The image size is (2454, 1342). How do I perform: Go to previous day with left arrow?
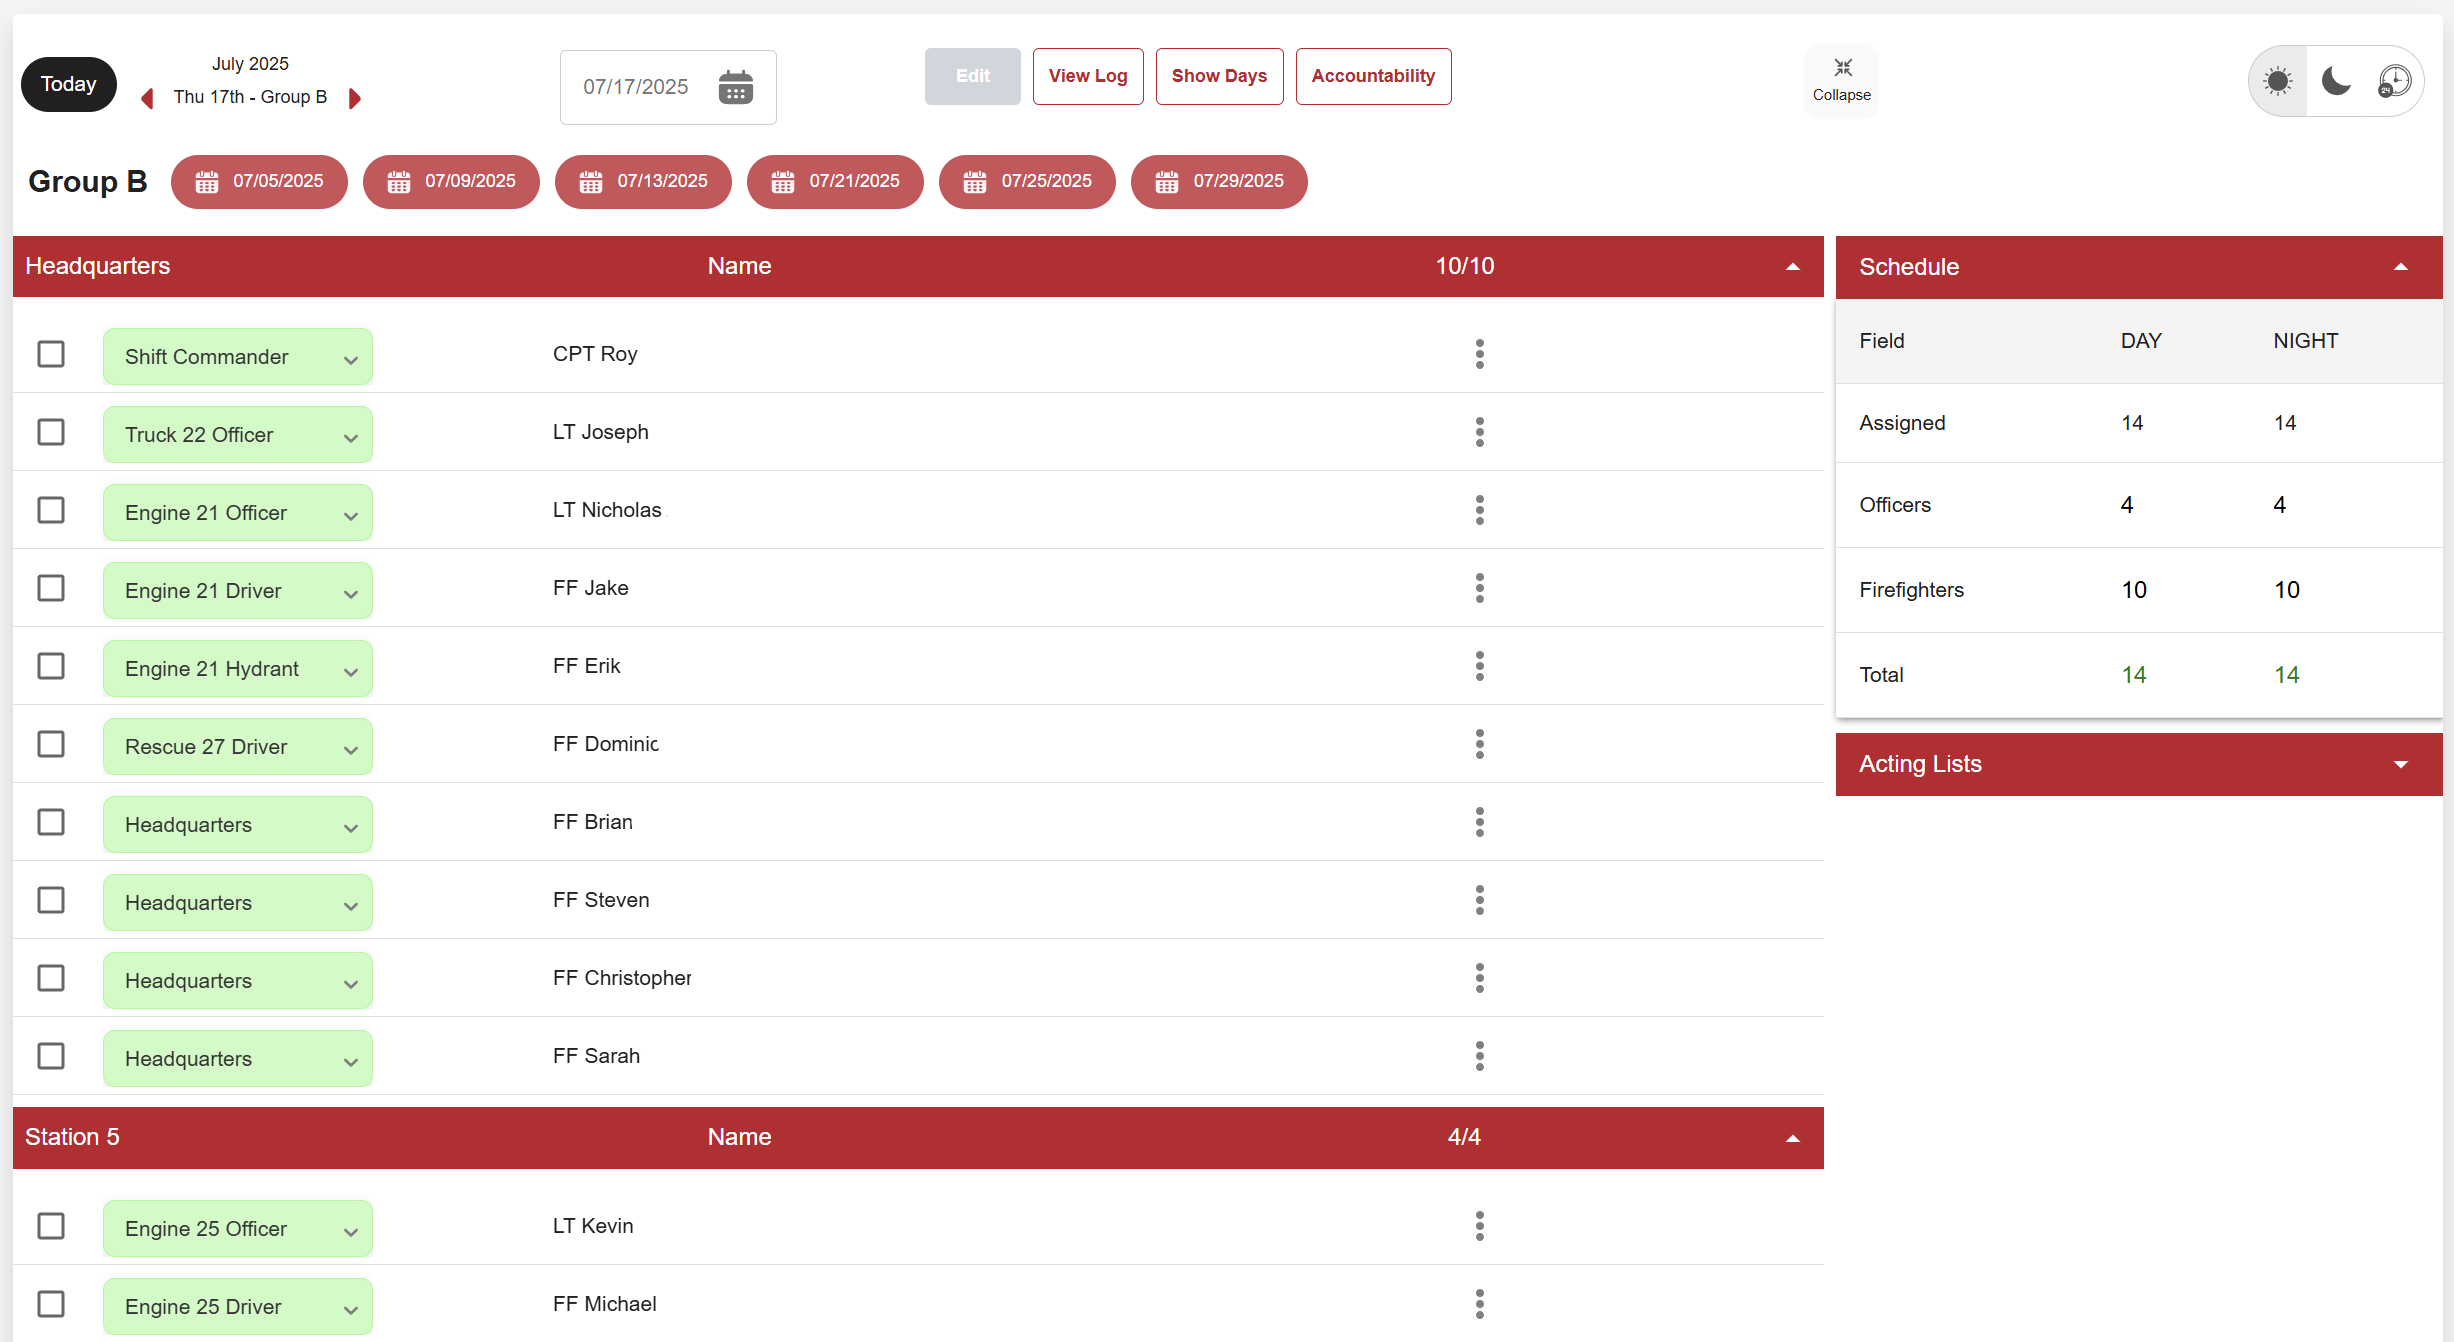tap(147, 98)
